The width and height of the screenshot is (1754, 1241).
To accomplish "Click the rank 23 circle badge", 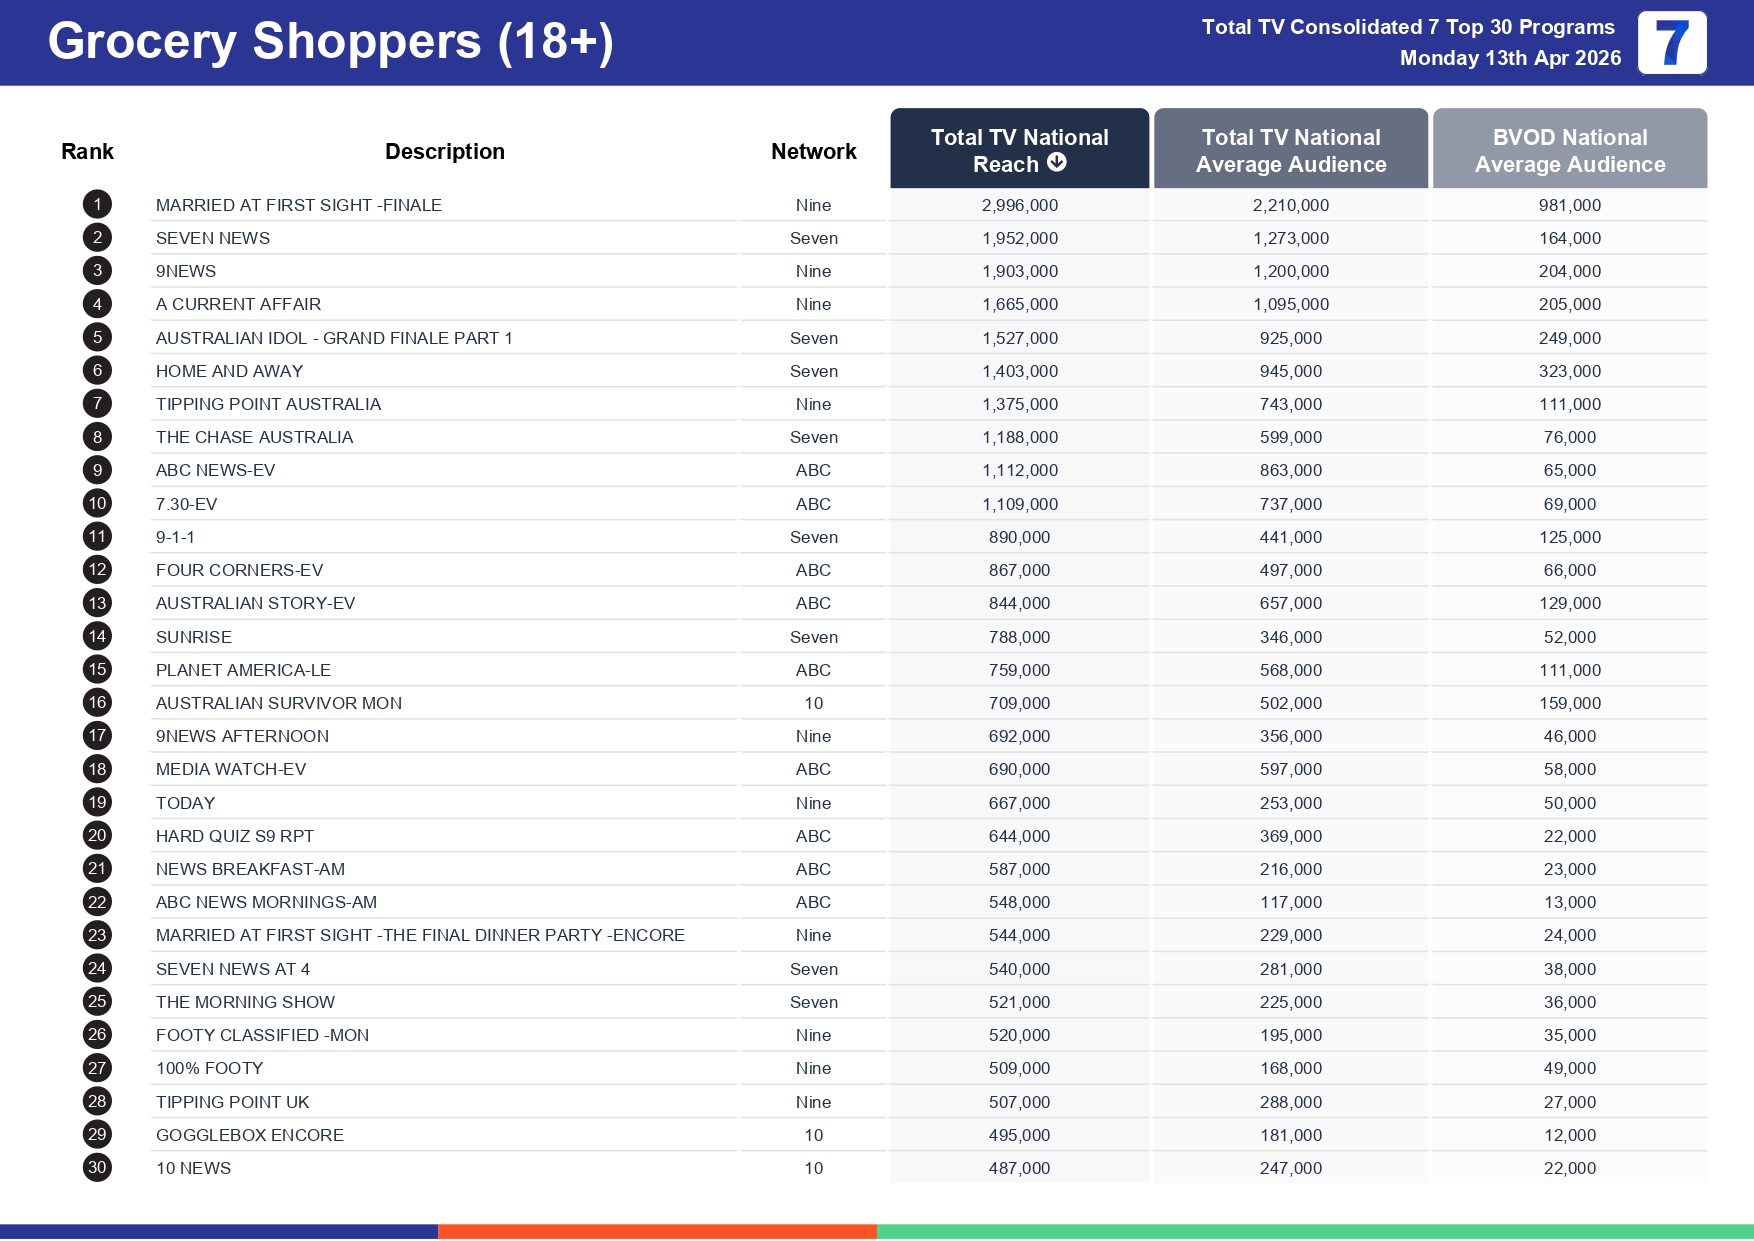I will pos(97,935).
